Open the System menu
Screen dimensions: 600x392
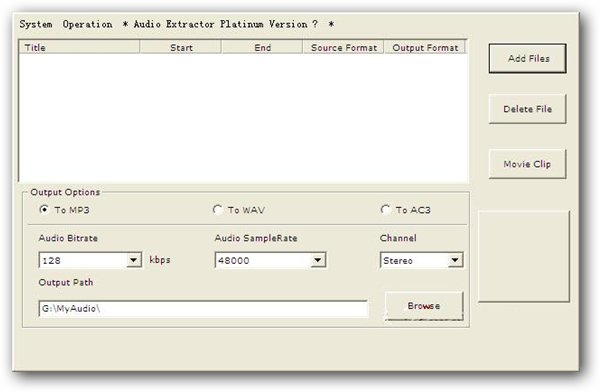tap(36, 24)
